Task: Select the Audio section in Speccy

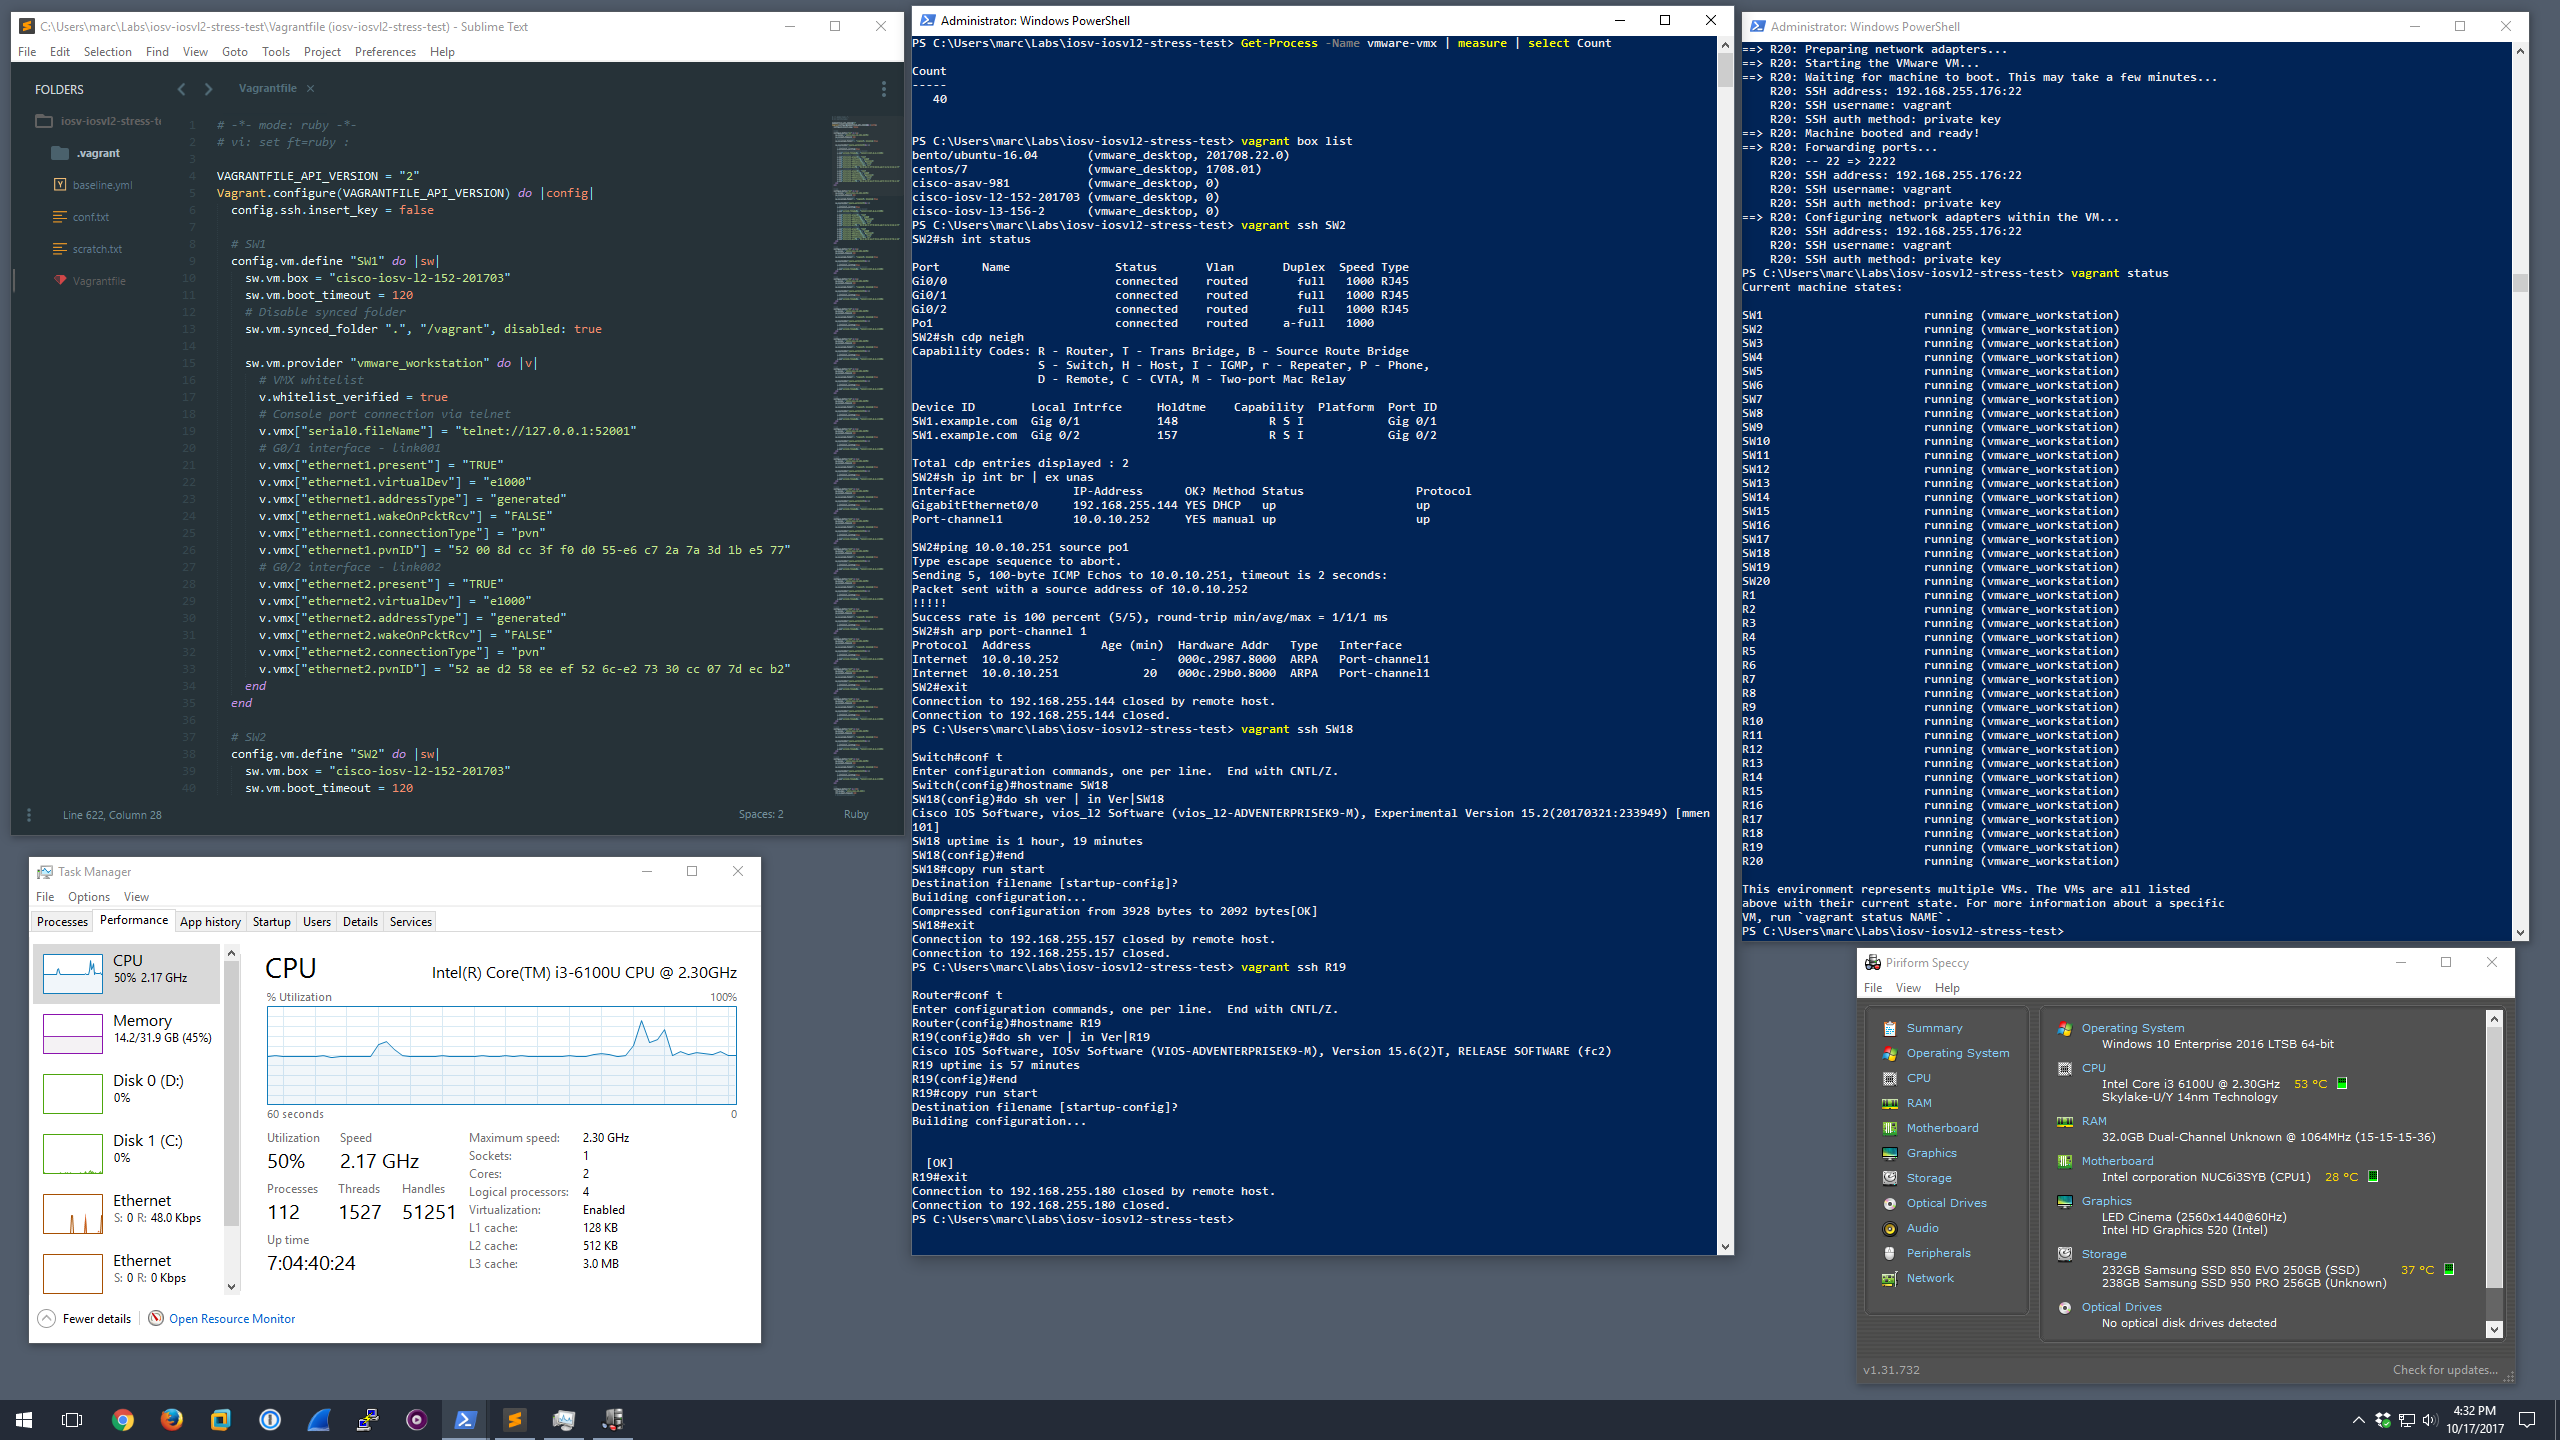Action: click(x=1922, y=1227)
